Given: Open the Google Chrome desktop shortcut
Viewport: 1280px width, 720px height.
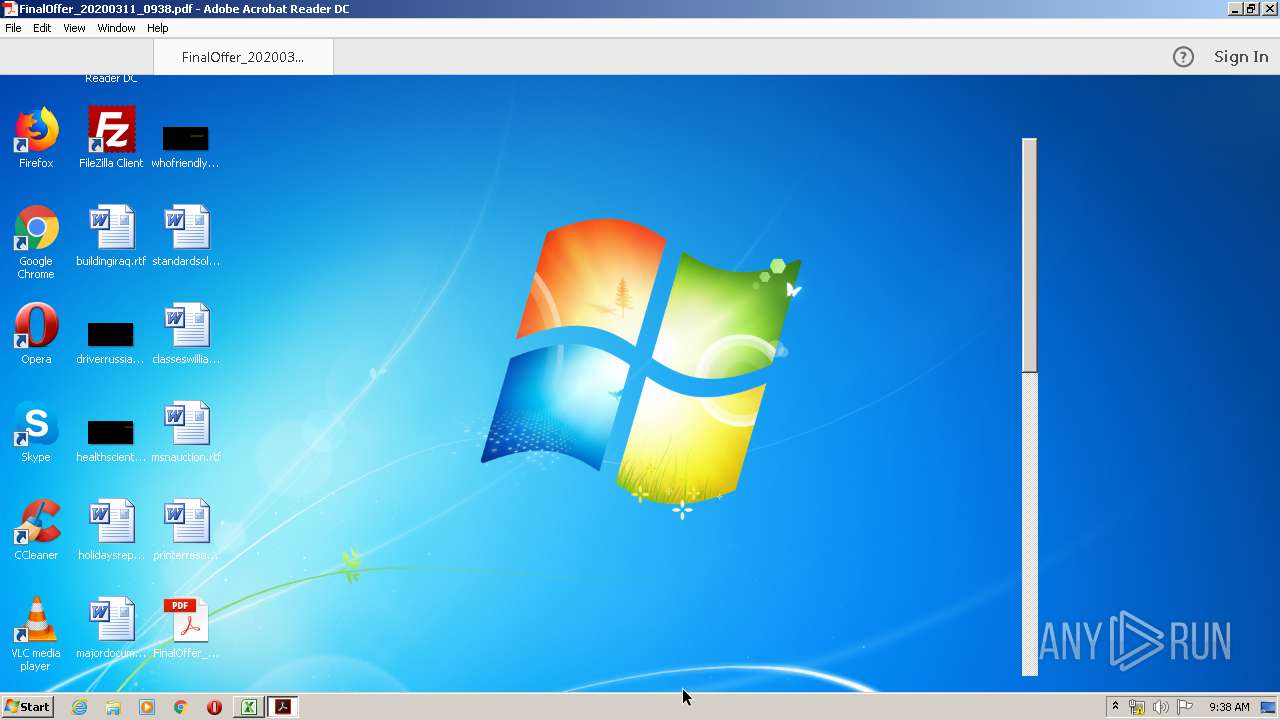Looking at the screenshot, I should point(36,242).
